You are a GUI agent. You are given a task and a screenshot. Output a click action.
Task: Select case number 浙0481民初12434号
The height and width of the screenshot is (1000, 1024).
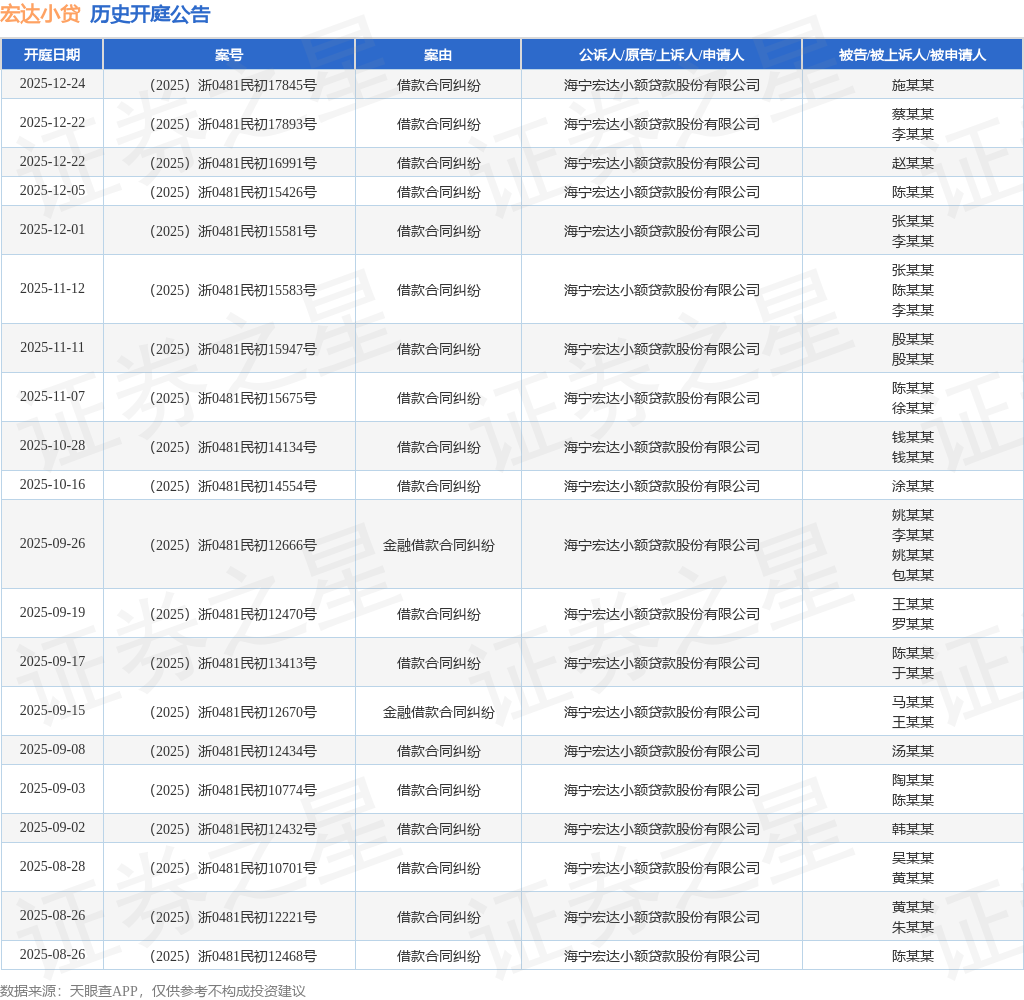click(233, 751)
